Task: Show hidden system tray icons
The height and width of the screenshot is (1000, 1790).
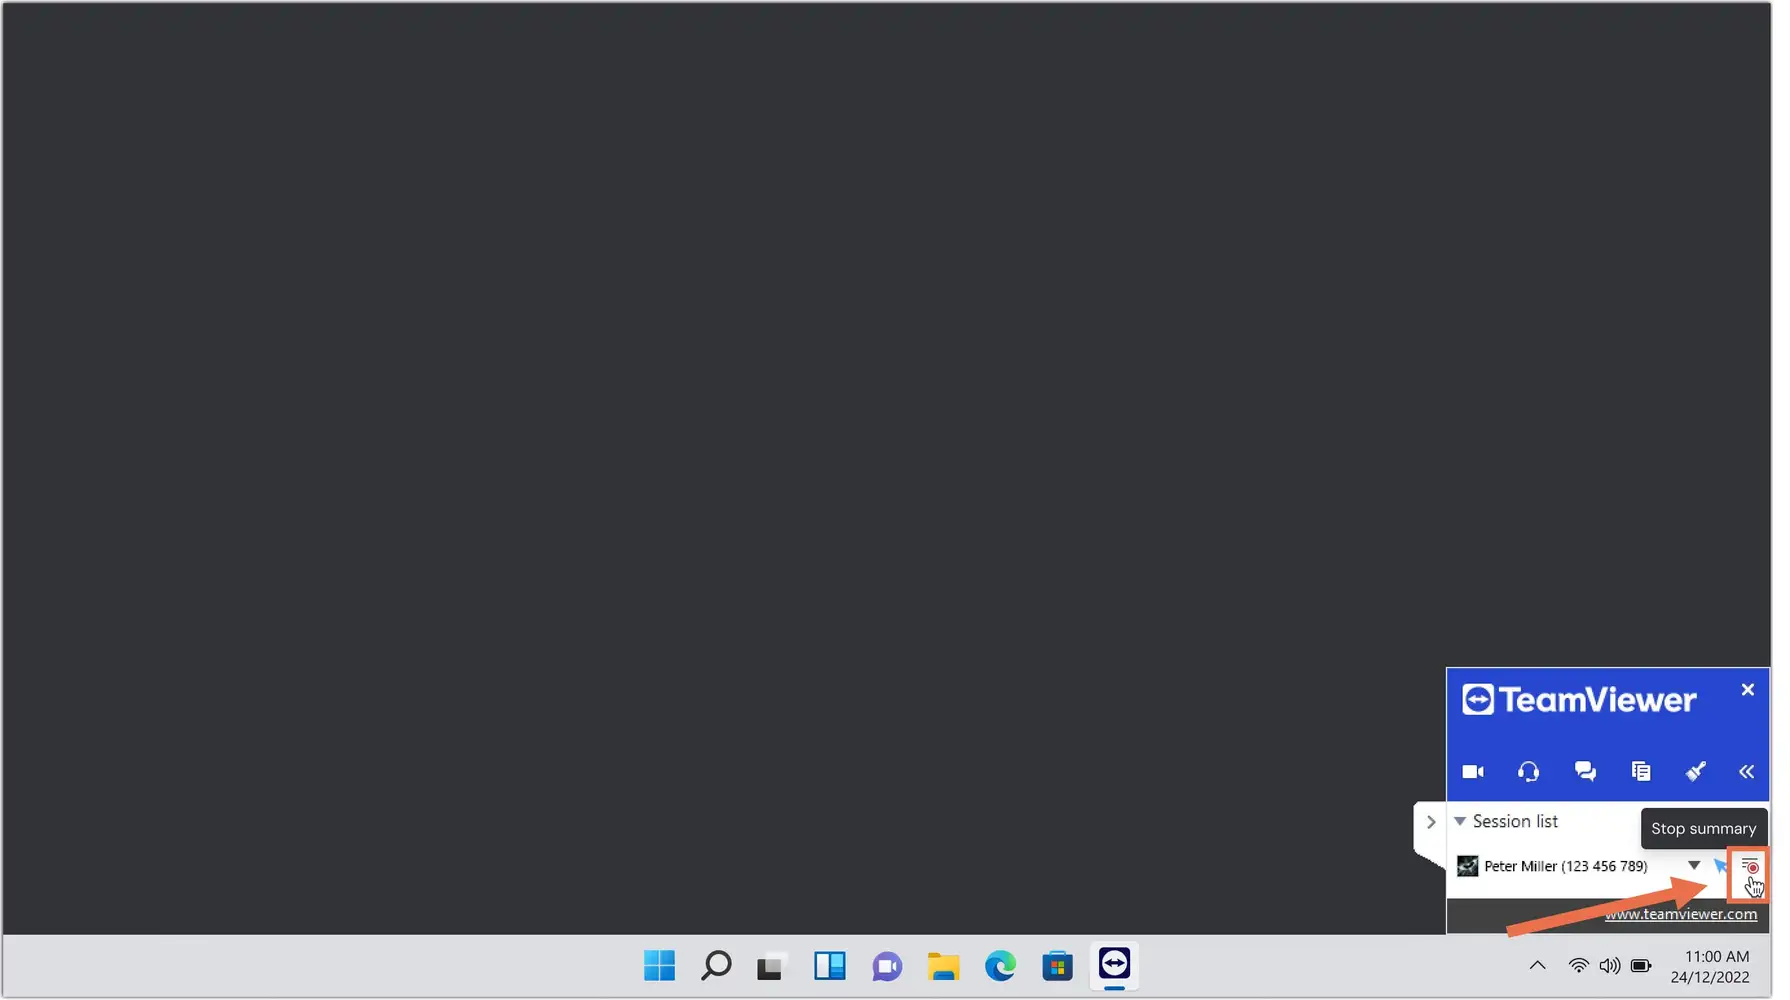Action: click(1537, 966)
